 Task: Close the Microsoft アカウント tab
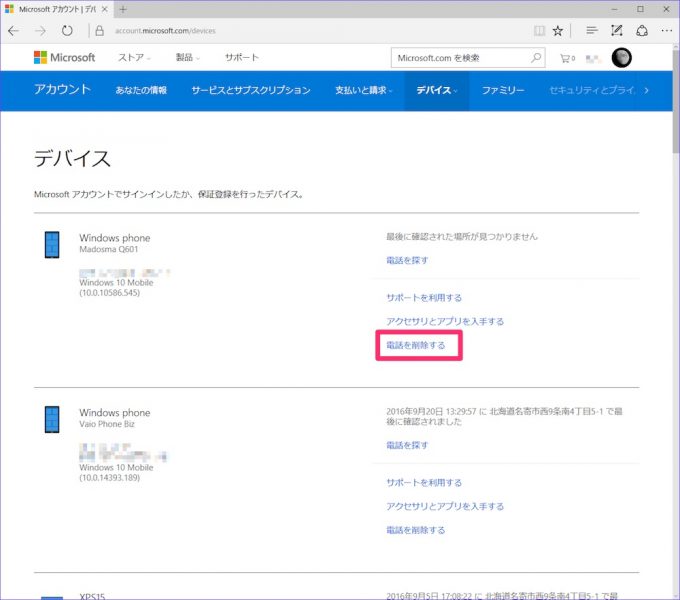click(105, 9)
